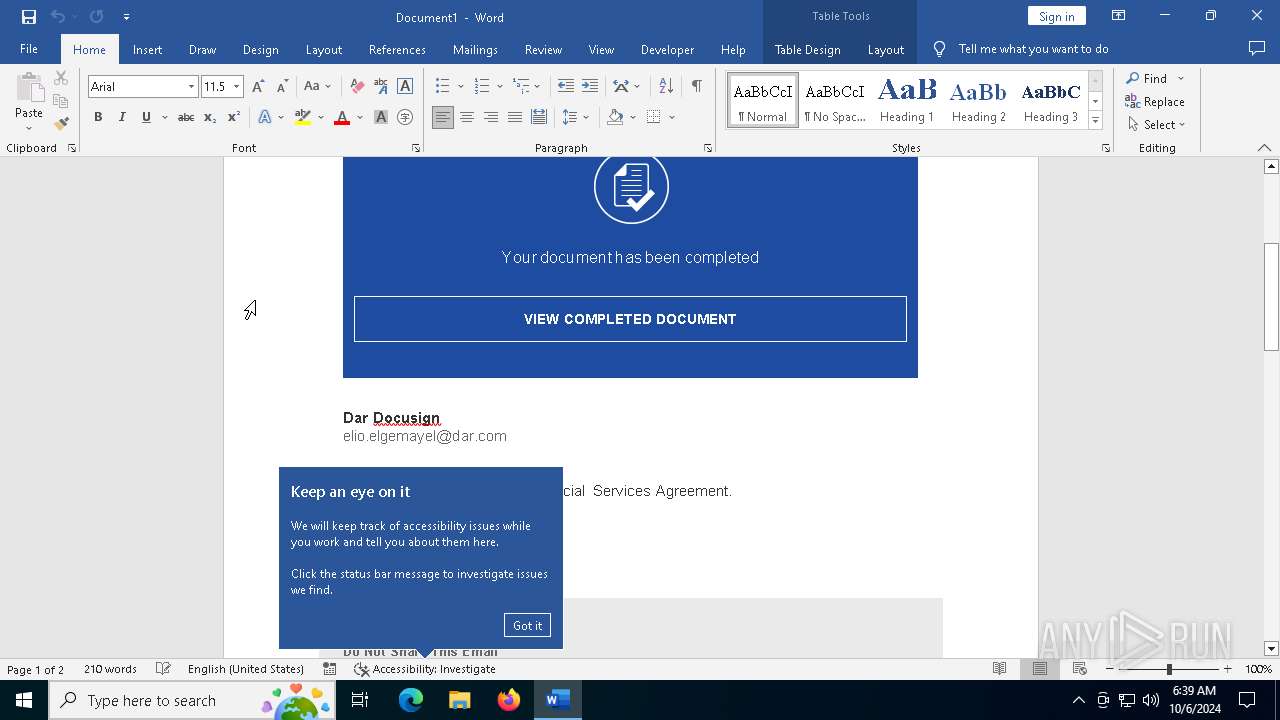Toggle Strikethrough formatting

[x=185, y=117]
